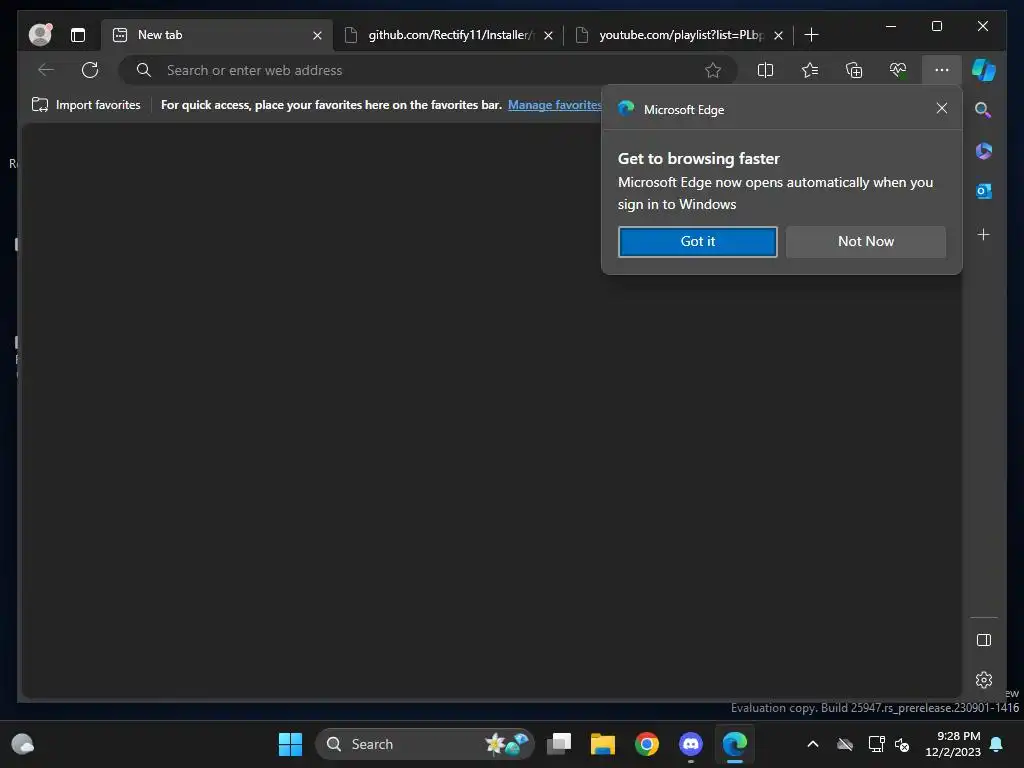Open the Microsoft 365 sidebar icon
1024x768 pixels.
[x=984, y=151]
